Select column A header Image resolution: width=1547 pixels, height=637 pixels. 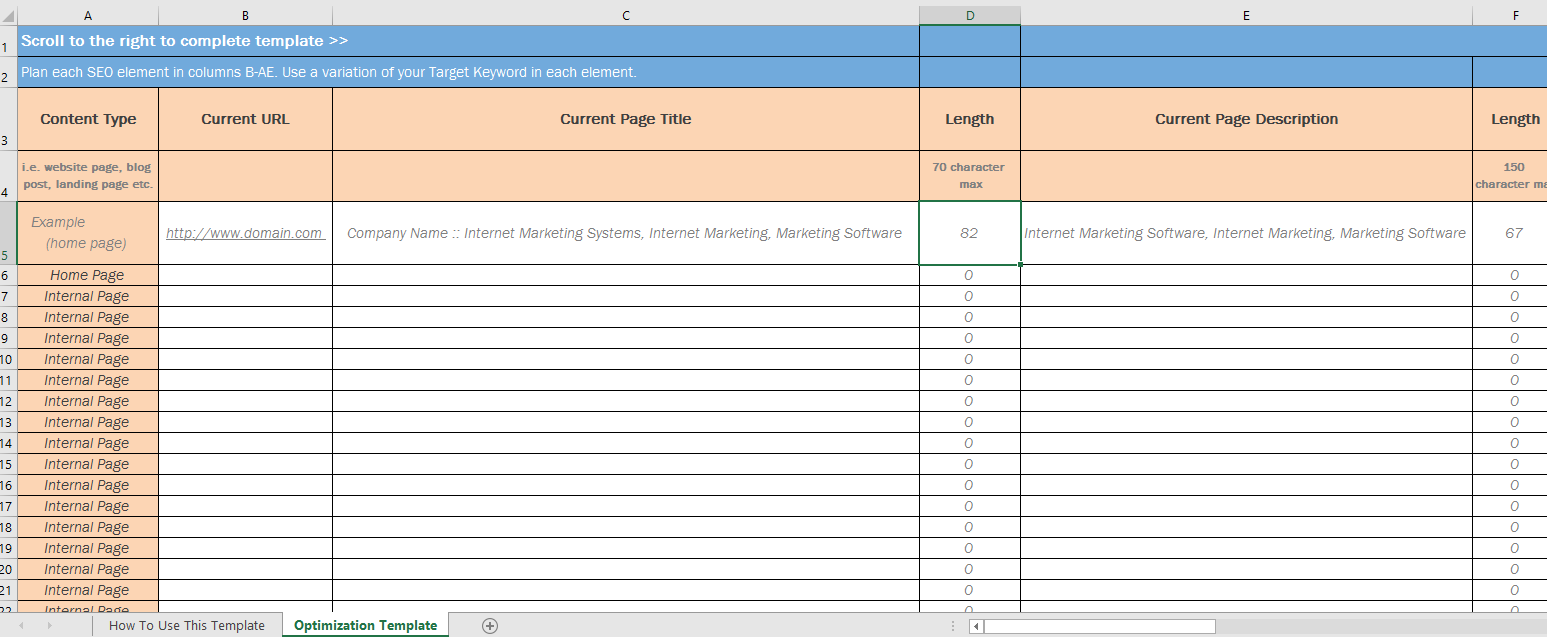click(88, 15)
